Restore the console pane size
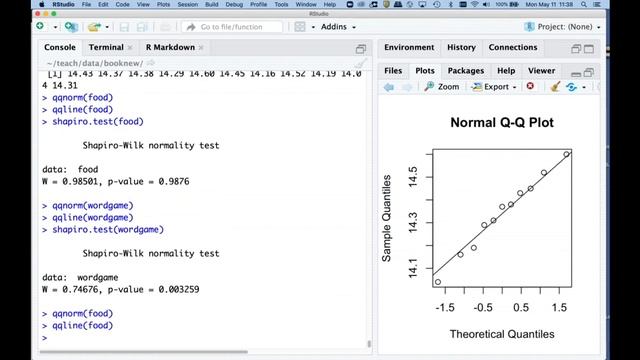 coord(360,49)
